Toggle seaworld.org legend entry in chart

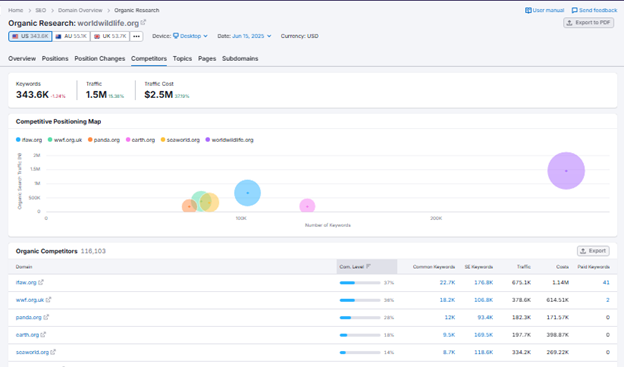(x=180, y=140)
